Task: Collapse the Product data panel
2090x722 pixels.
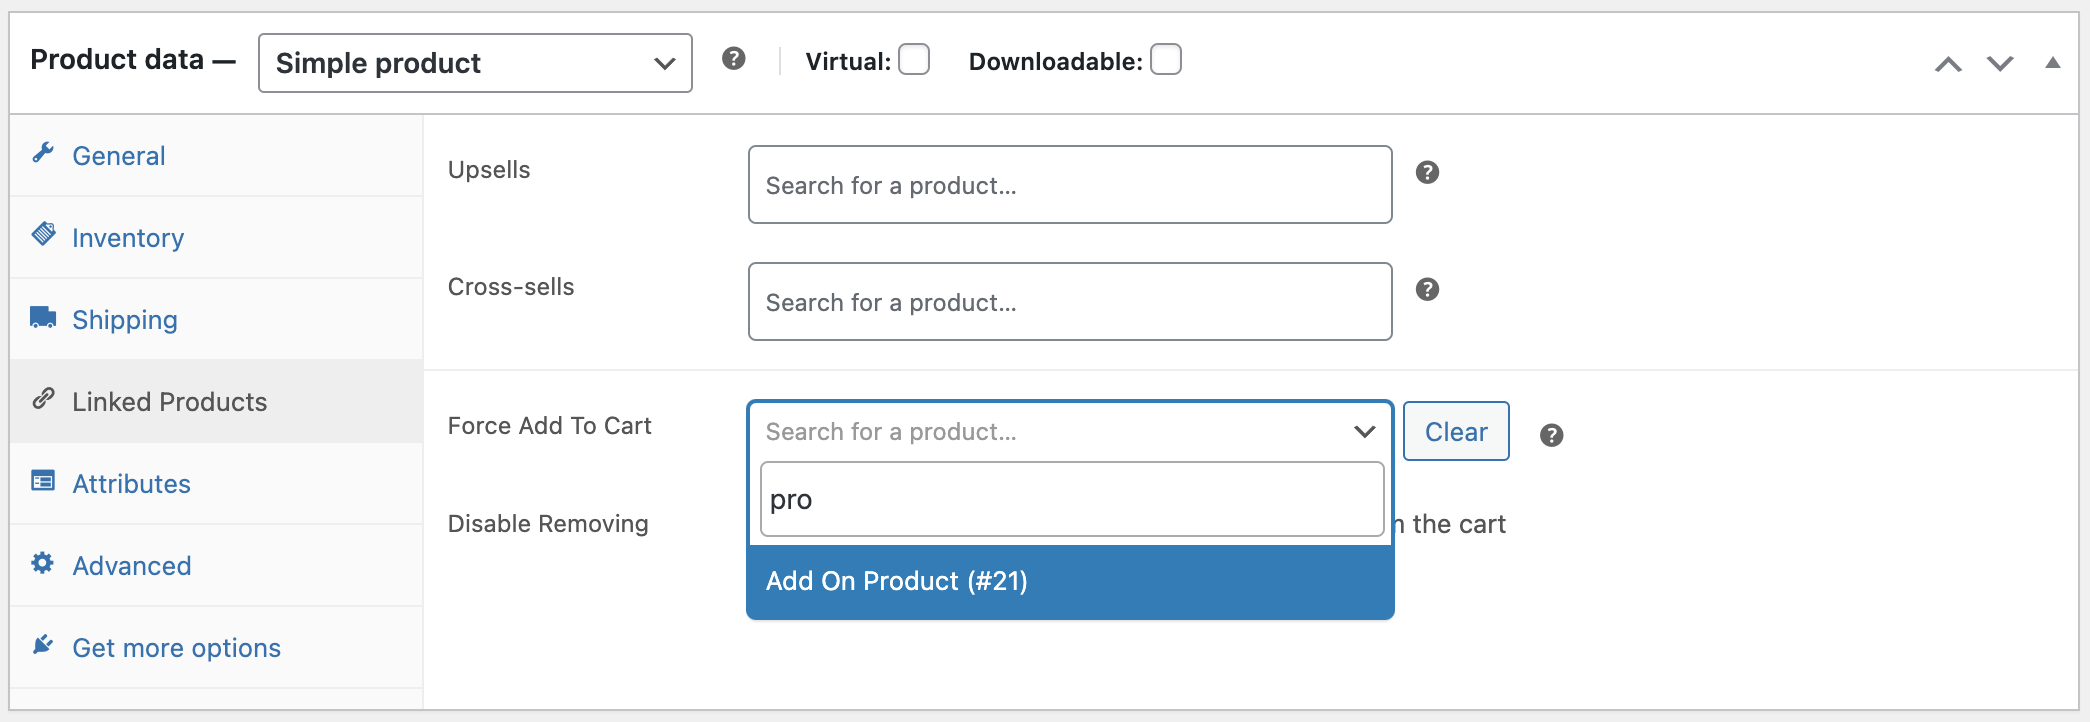Action: [2053, 63]
